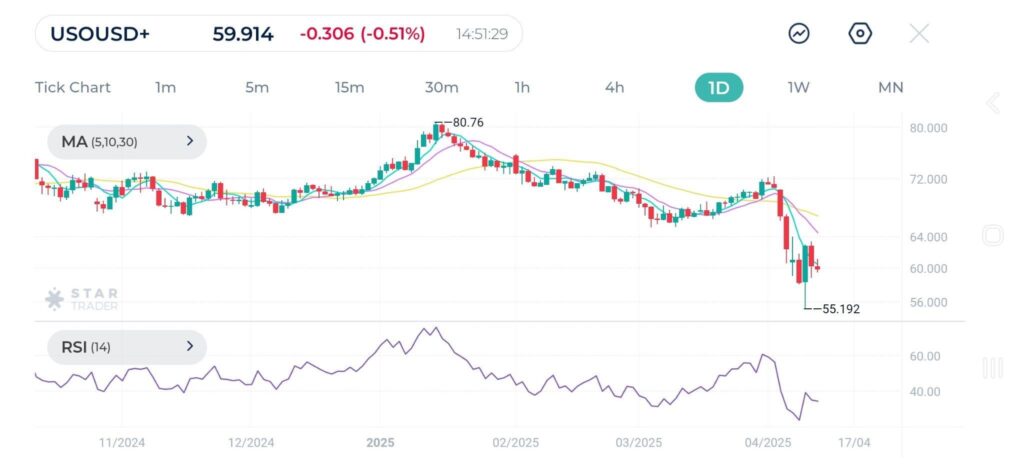Switch to the 1h timeframe
This screenshot has width=1024, height=473.
(522, 87)
